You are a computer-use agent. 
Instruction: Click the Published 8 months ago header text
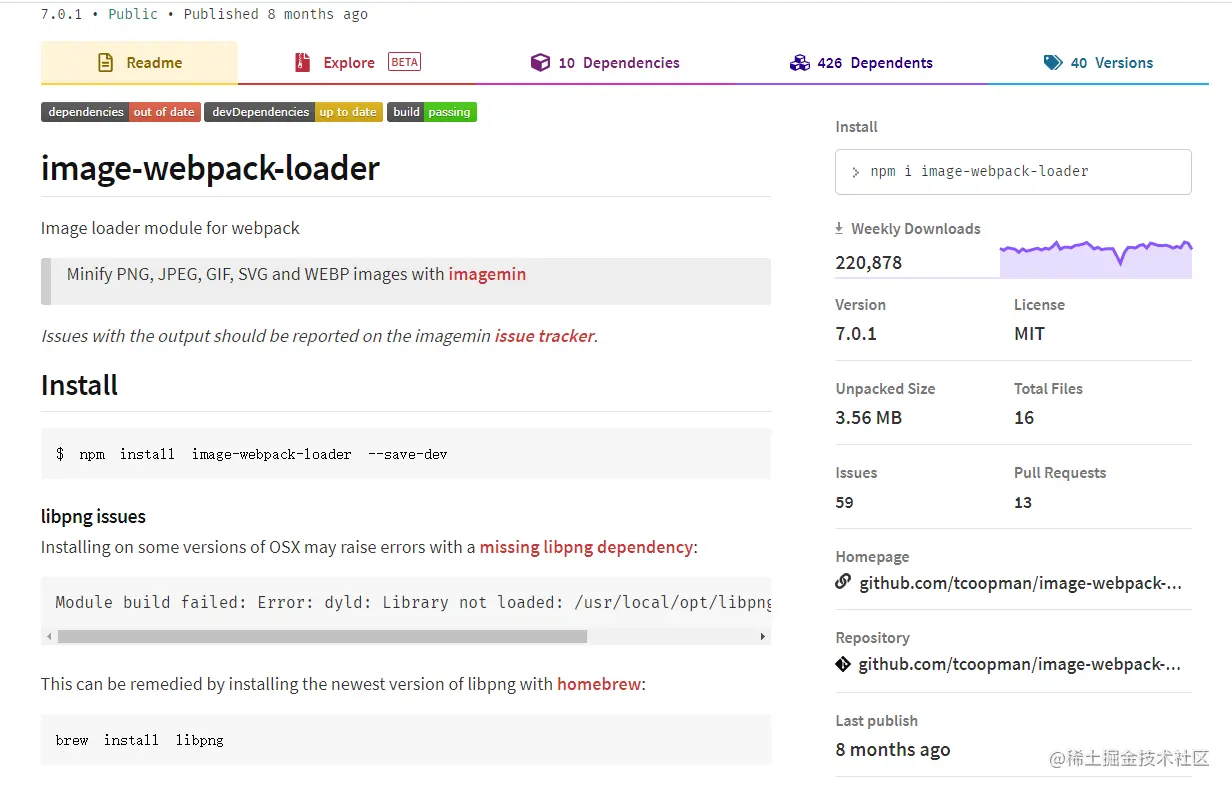[276, 14]
